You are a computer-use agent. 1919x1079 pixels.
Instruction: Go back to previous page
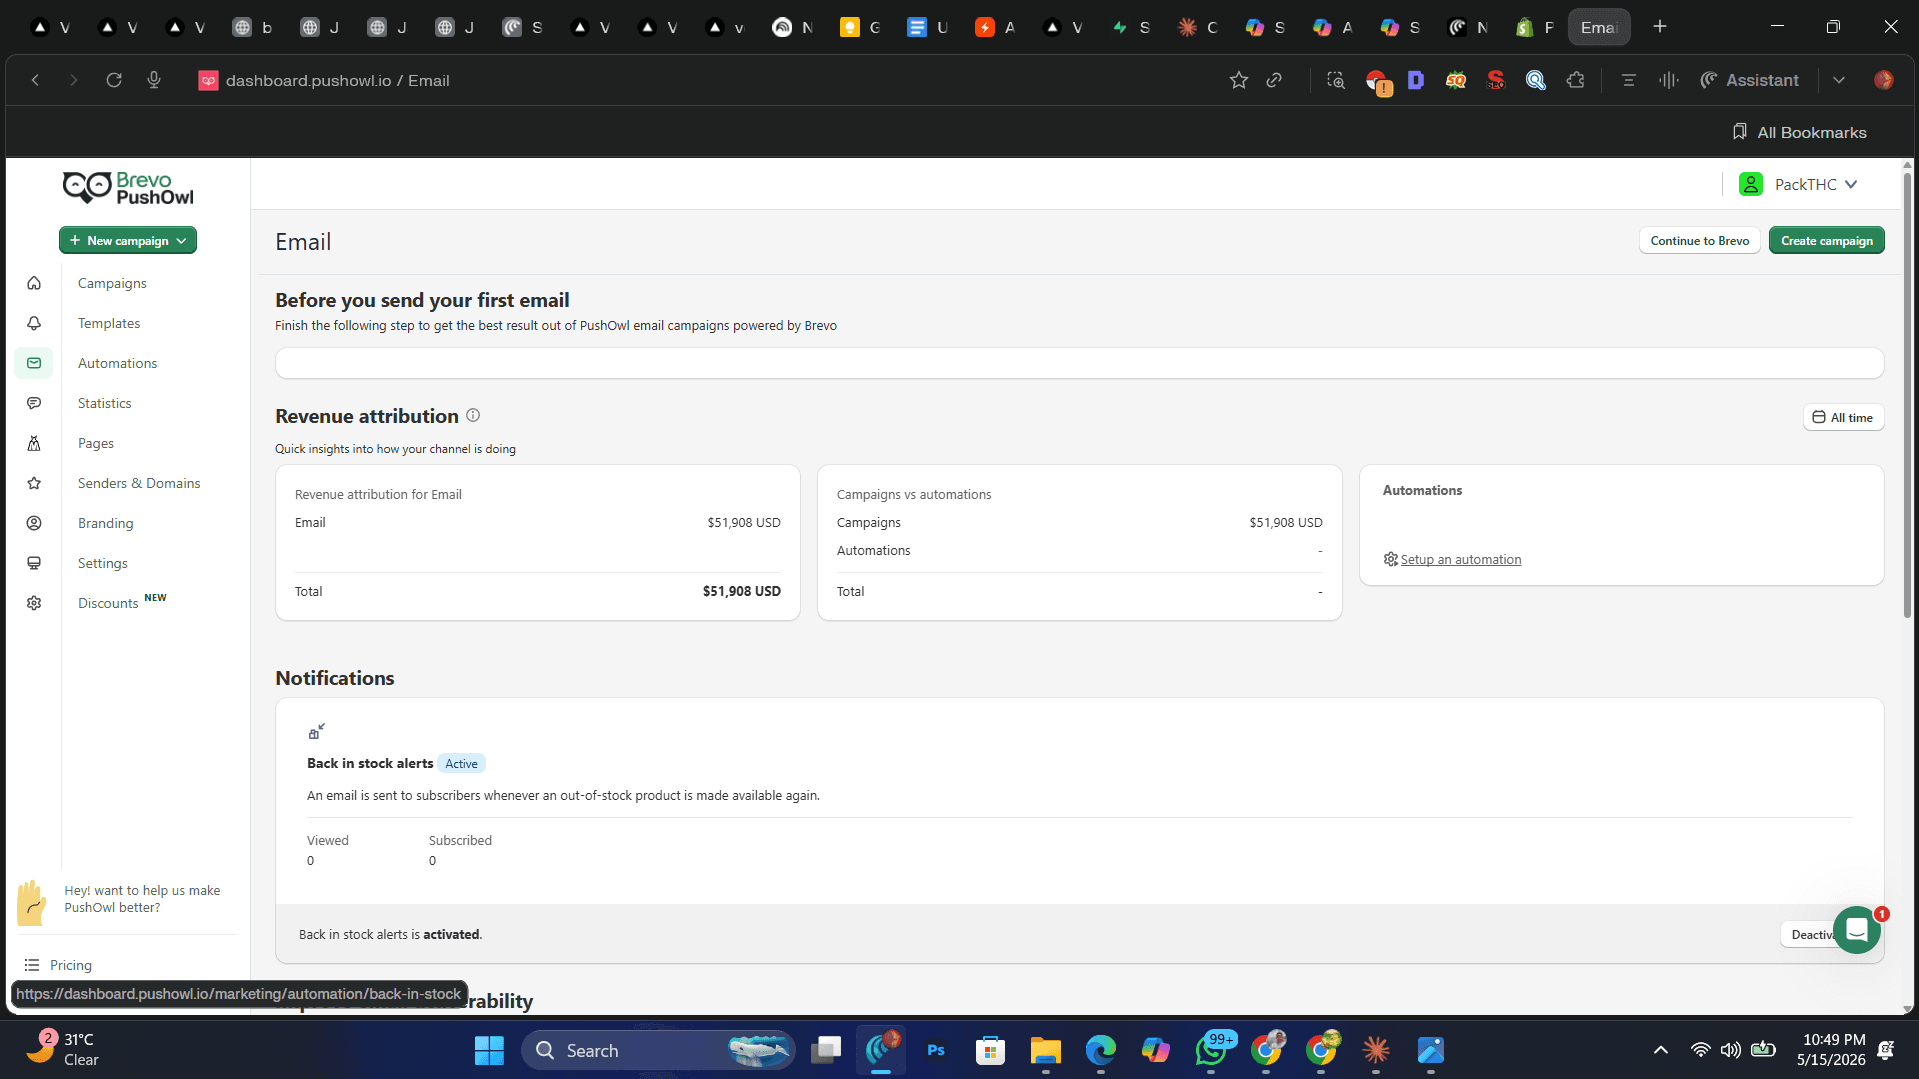pyautogui.click(x=35, y=80)
